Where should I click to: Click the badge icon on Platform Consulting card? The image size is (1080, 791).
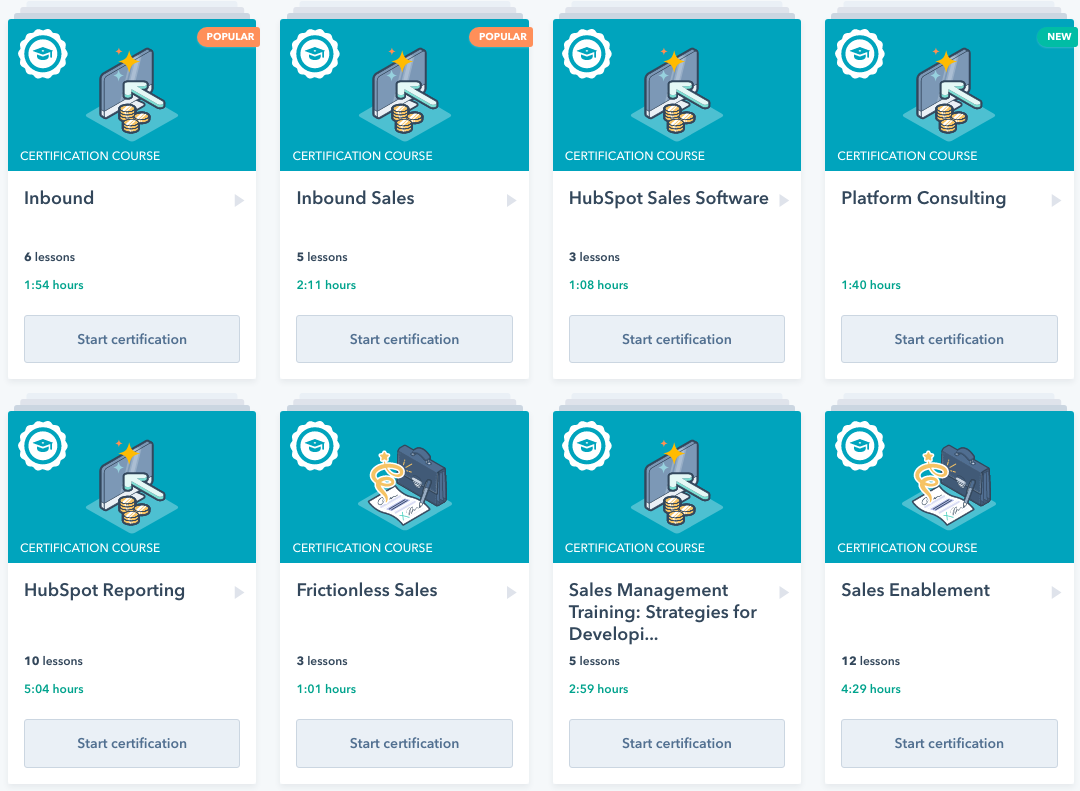[x=859, y=54]
